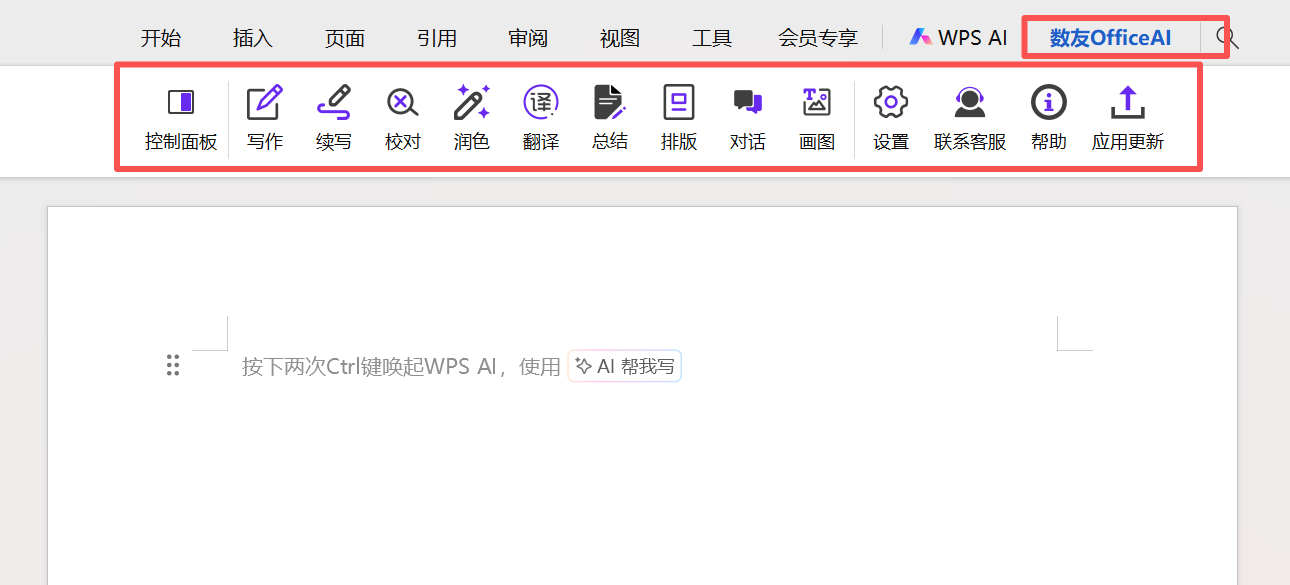Open 设置 settings gear
This screenshot has width=1290, height=585.
coord(891,118)
